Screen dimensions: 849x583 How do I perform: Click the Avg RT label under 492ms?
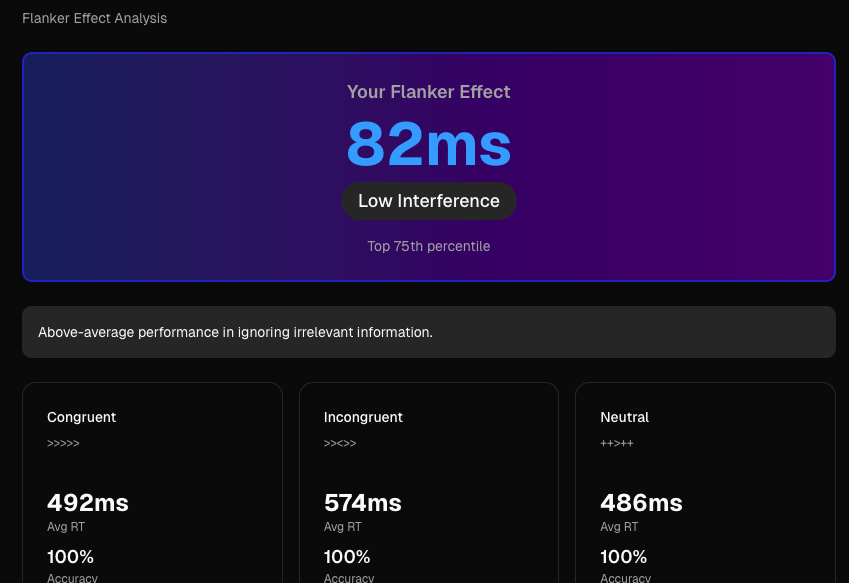point(66,527)
